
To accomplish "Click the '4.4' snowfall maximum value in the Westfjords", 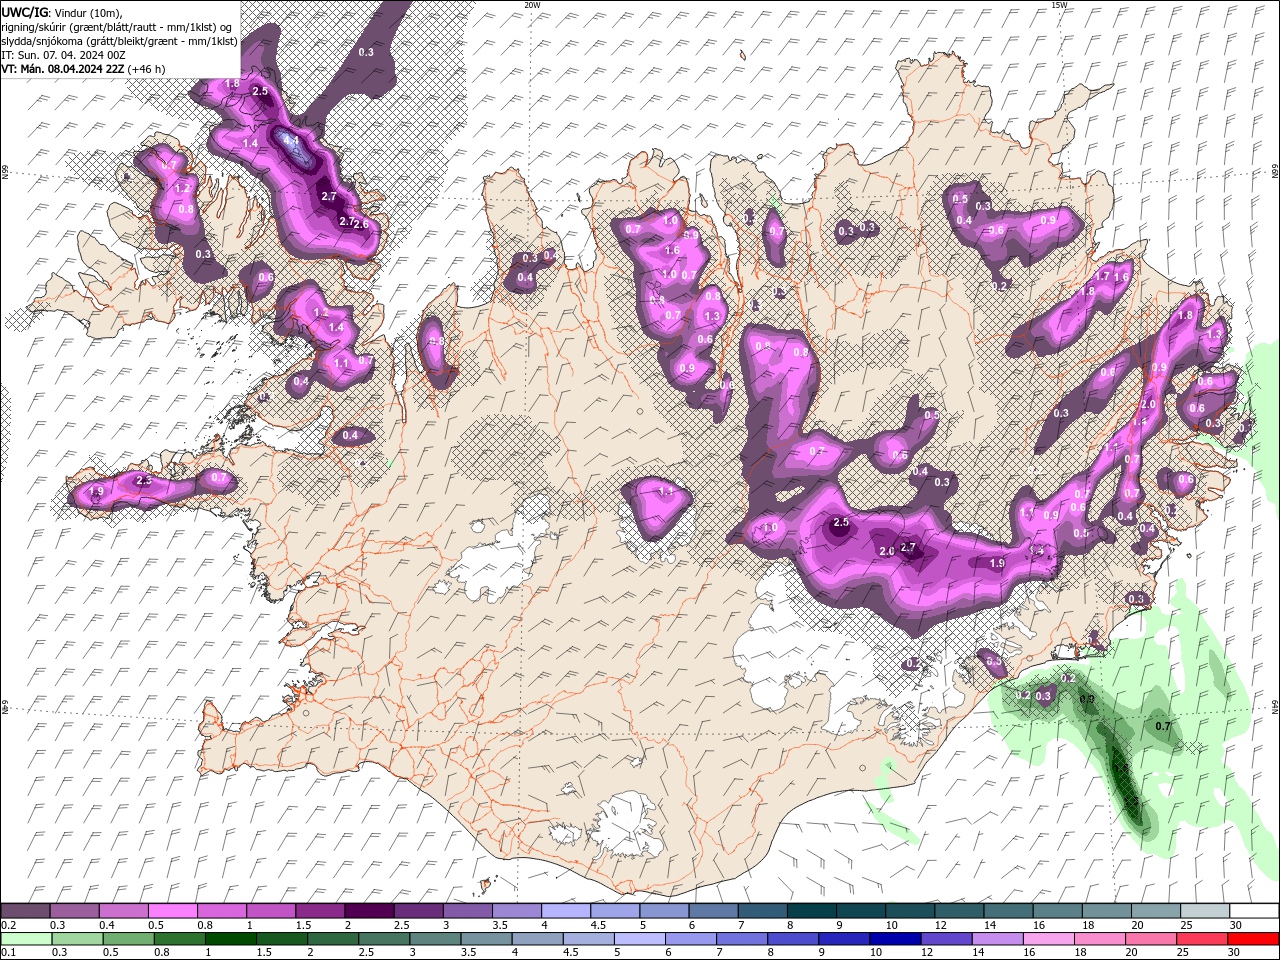I will tap(292, 142).
